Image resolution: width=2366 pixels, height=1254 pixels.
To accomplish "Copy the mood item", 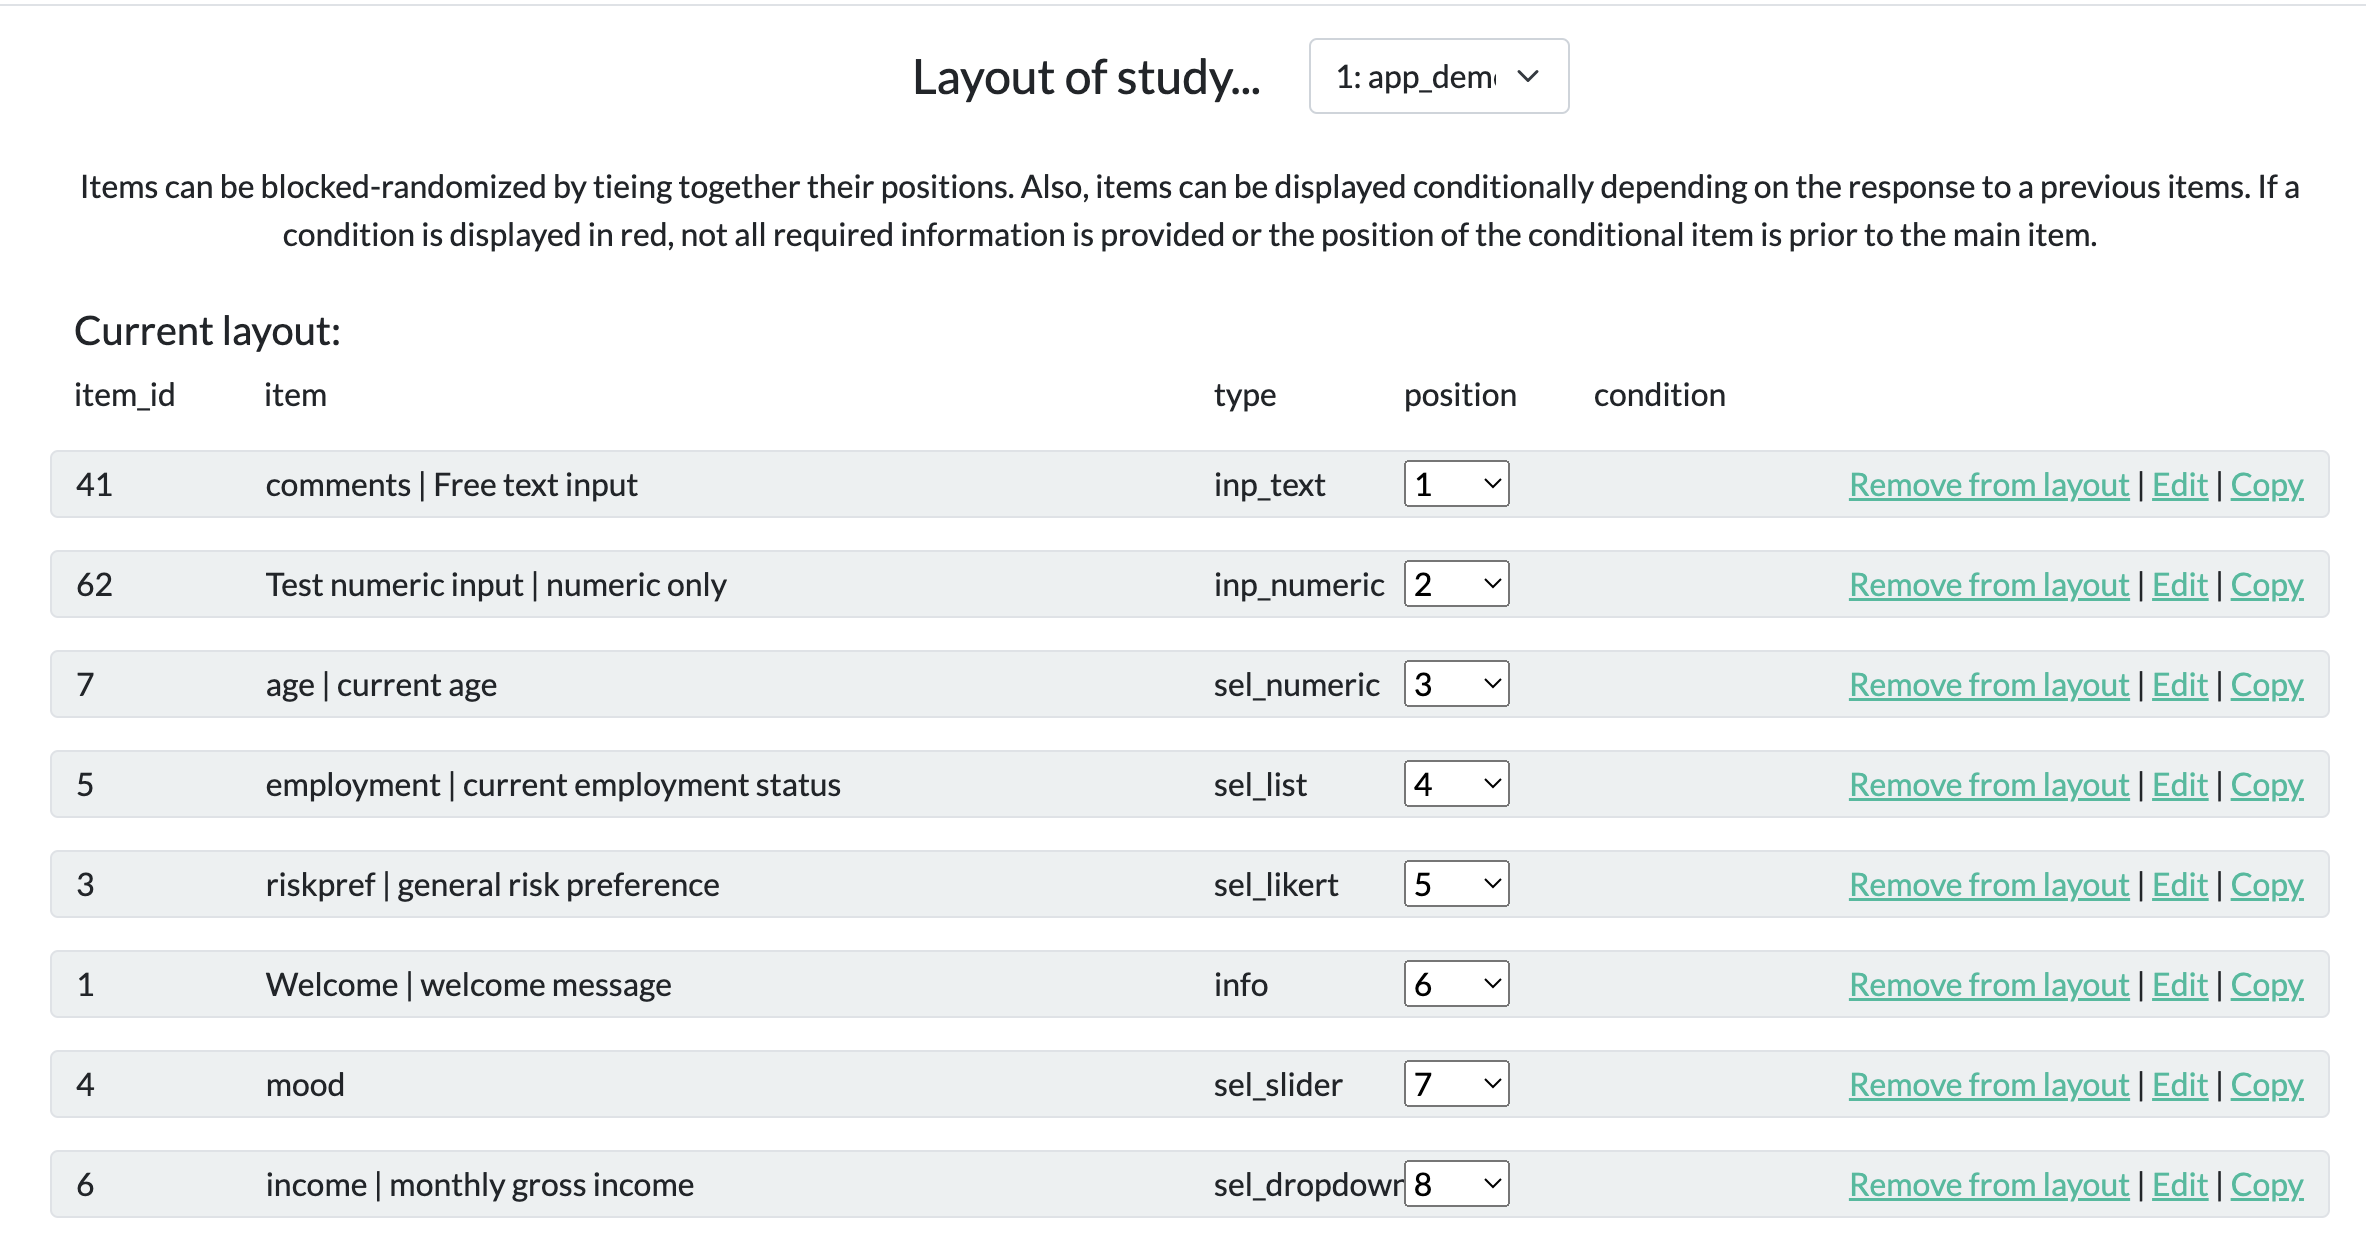I will pyautogui.click(x=2267, y=1085).
